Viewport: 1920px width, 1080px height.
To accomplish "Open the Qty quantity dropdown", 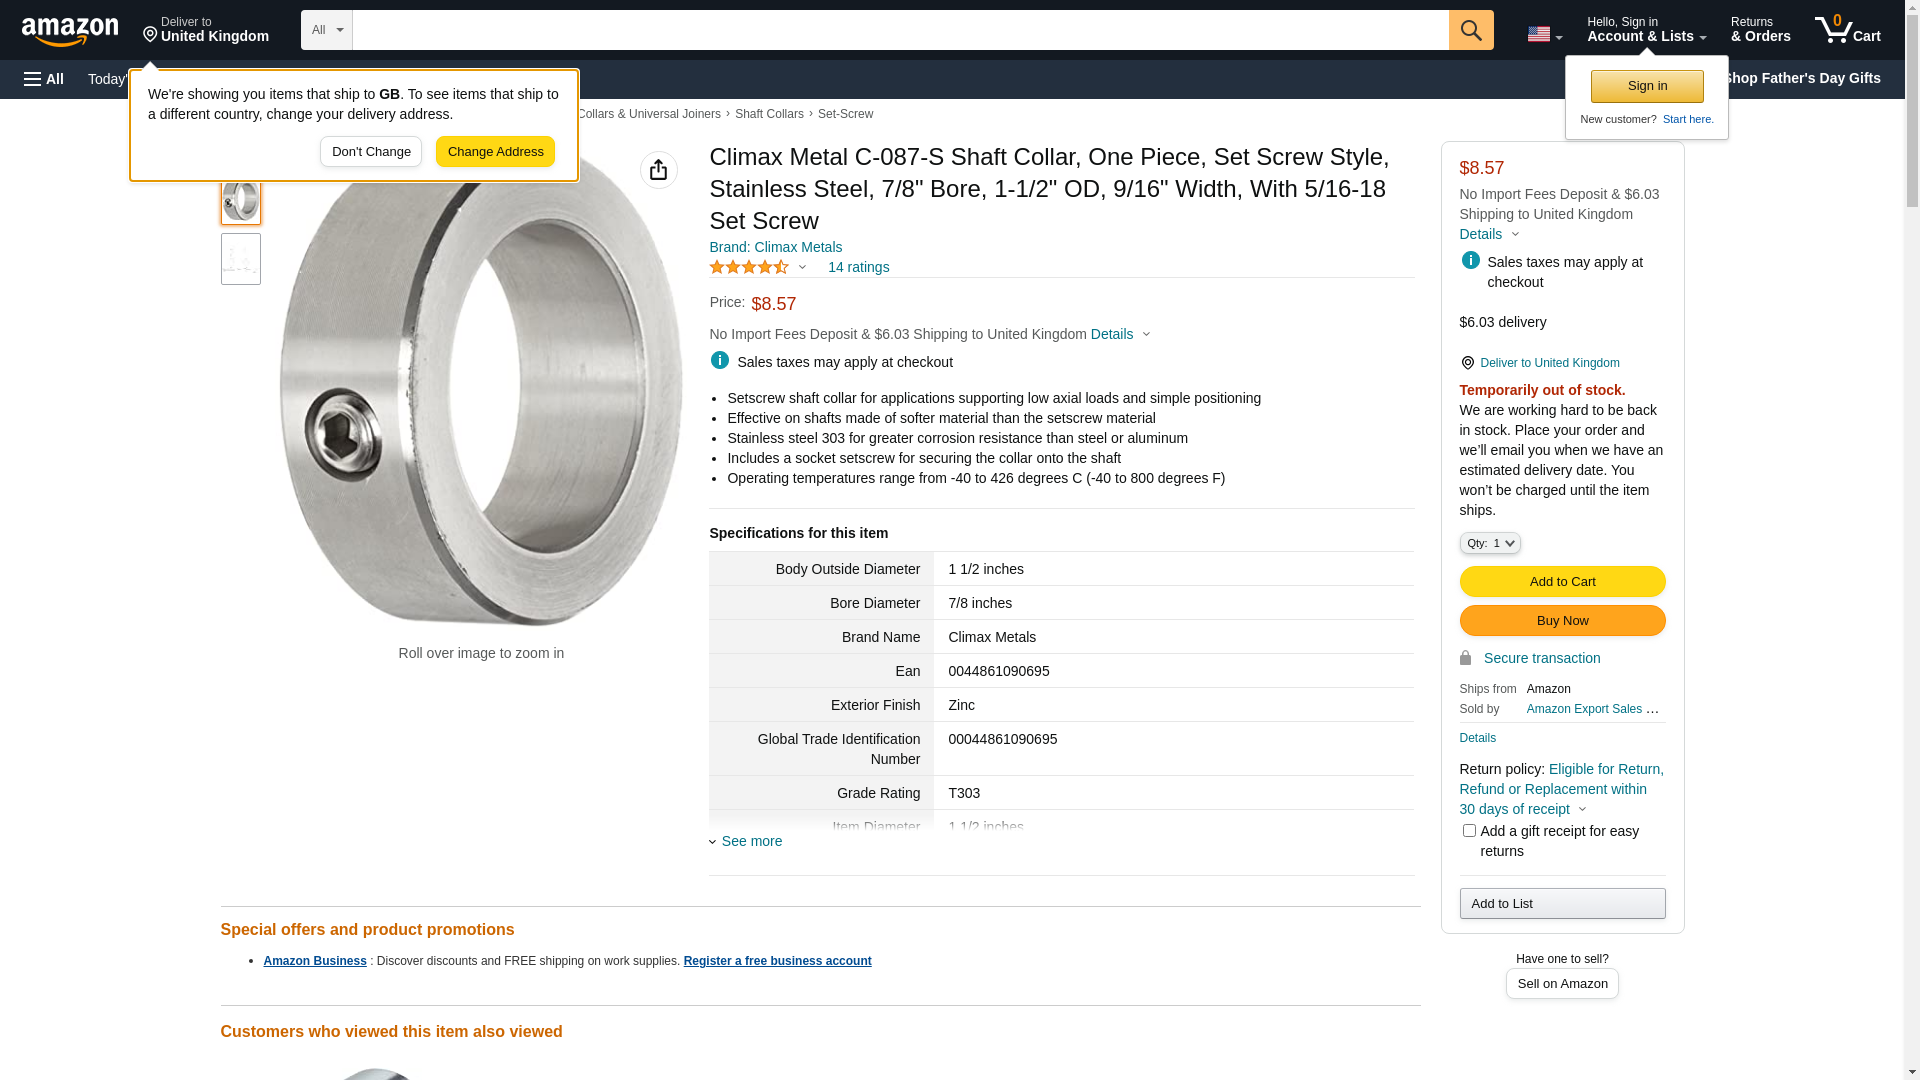I will pyautogui.click(x=1490, y=543).
